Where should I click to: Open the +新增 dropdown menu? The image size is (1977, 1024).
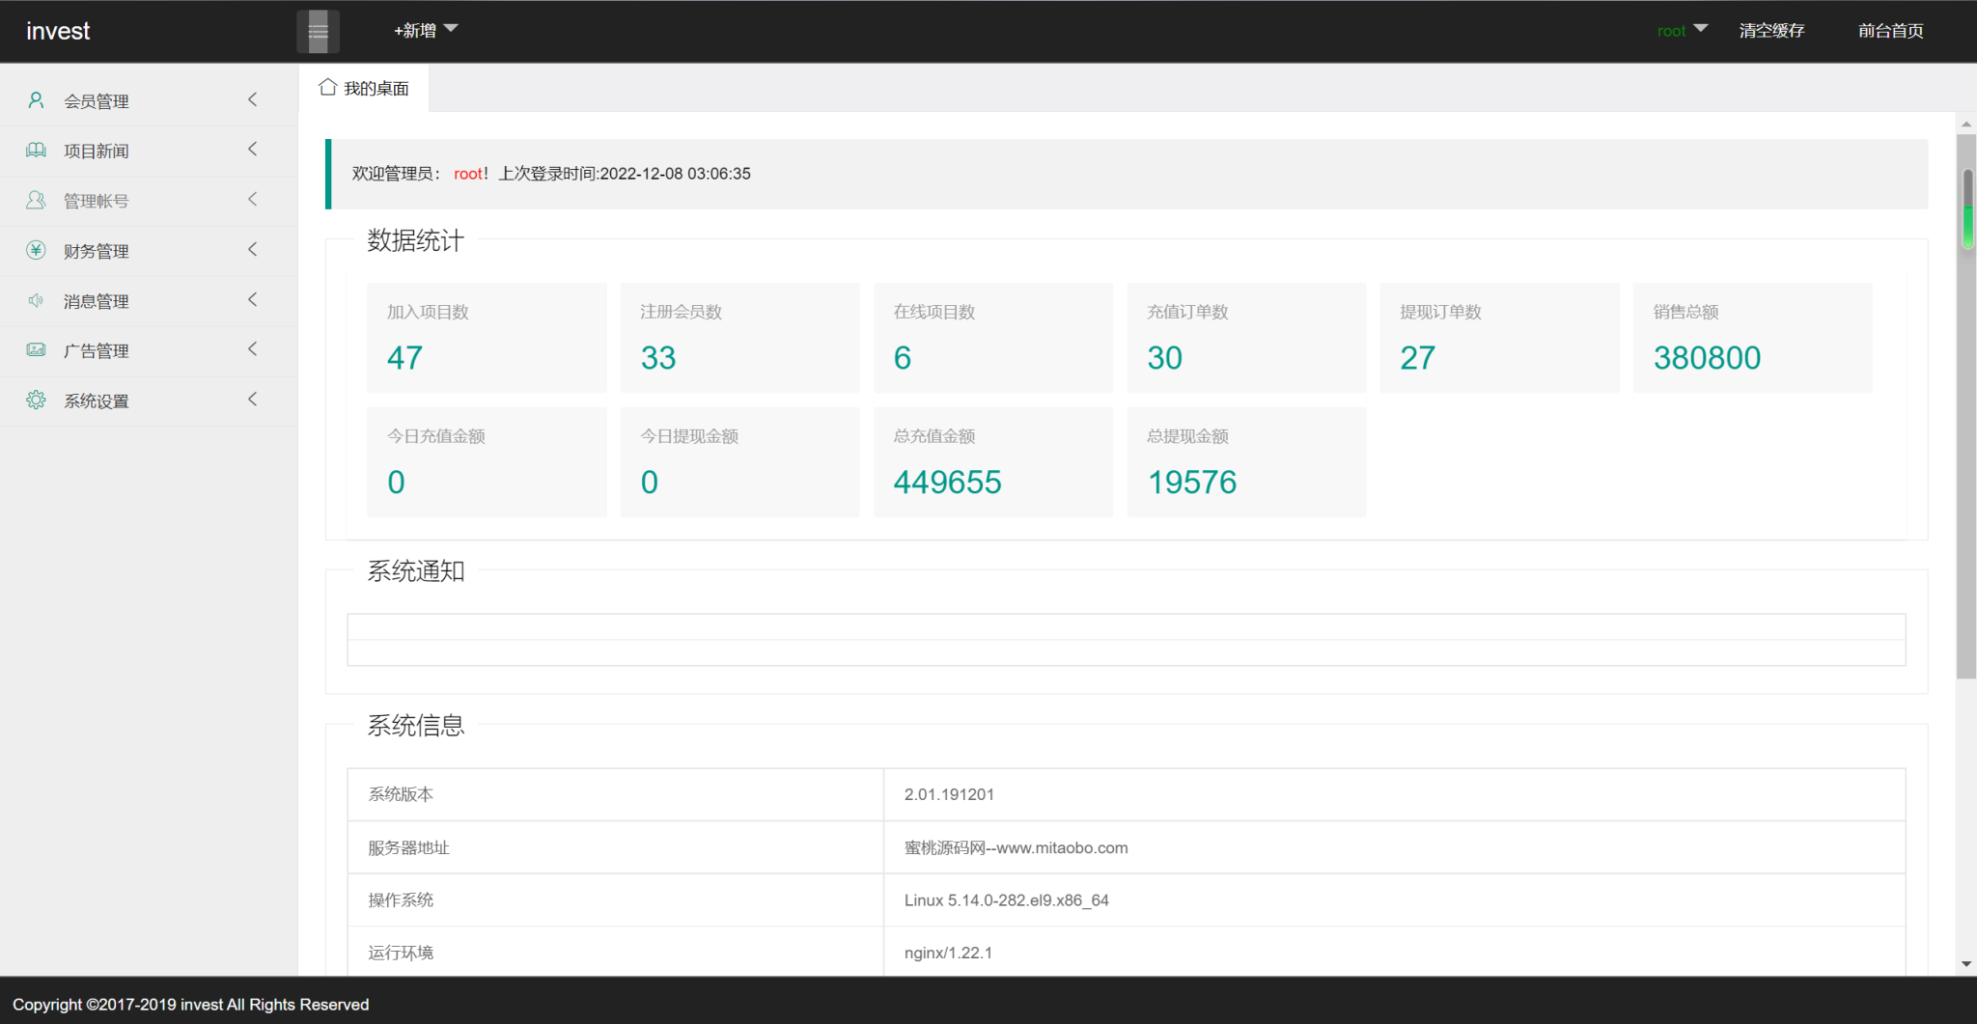(x=425, y=30)
